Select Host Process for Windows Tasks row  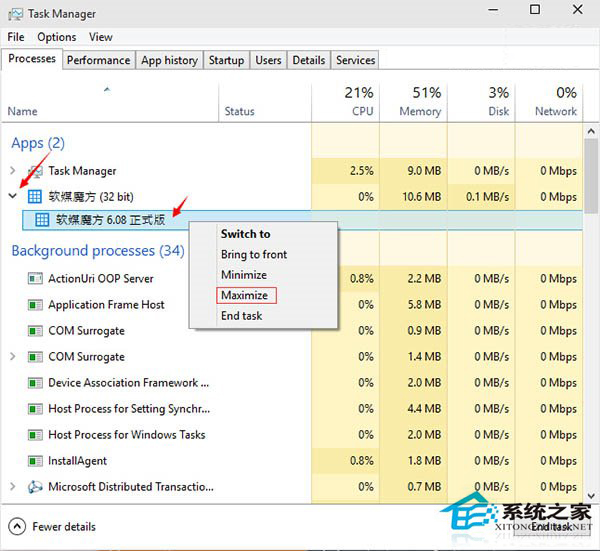[292, 435]
